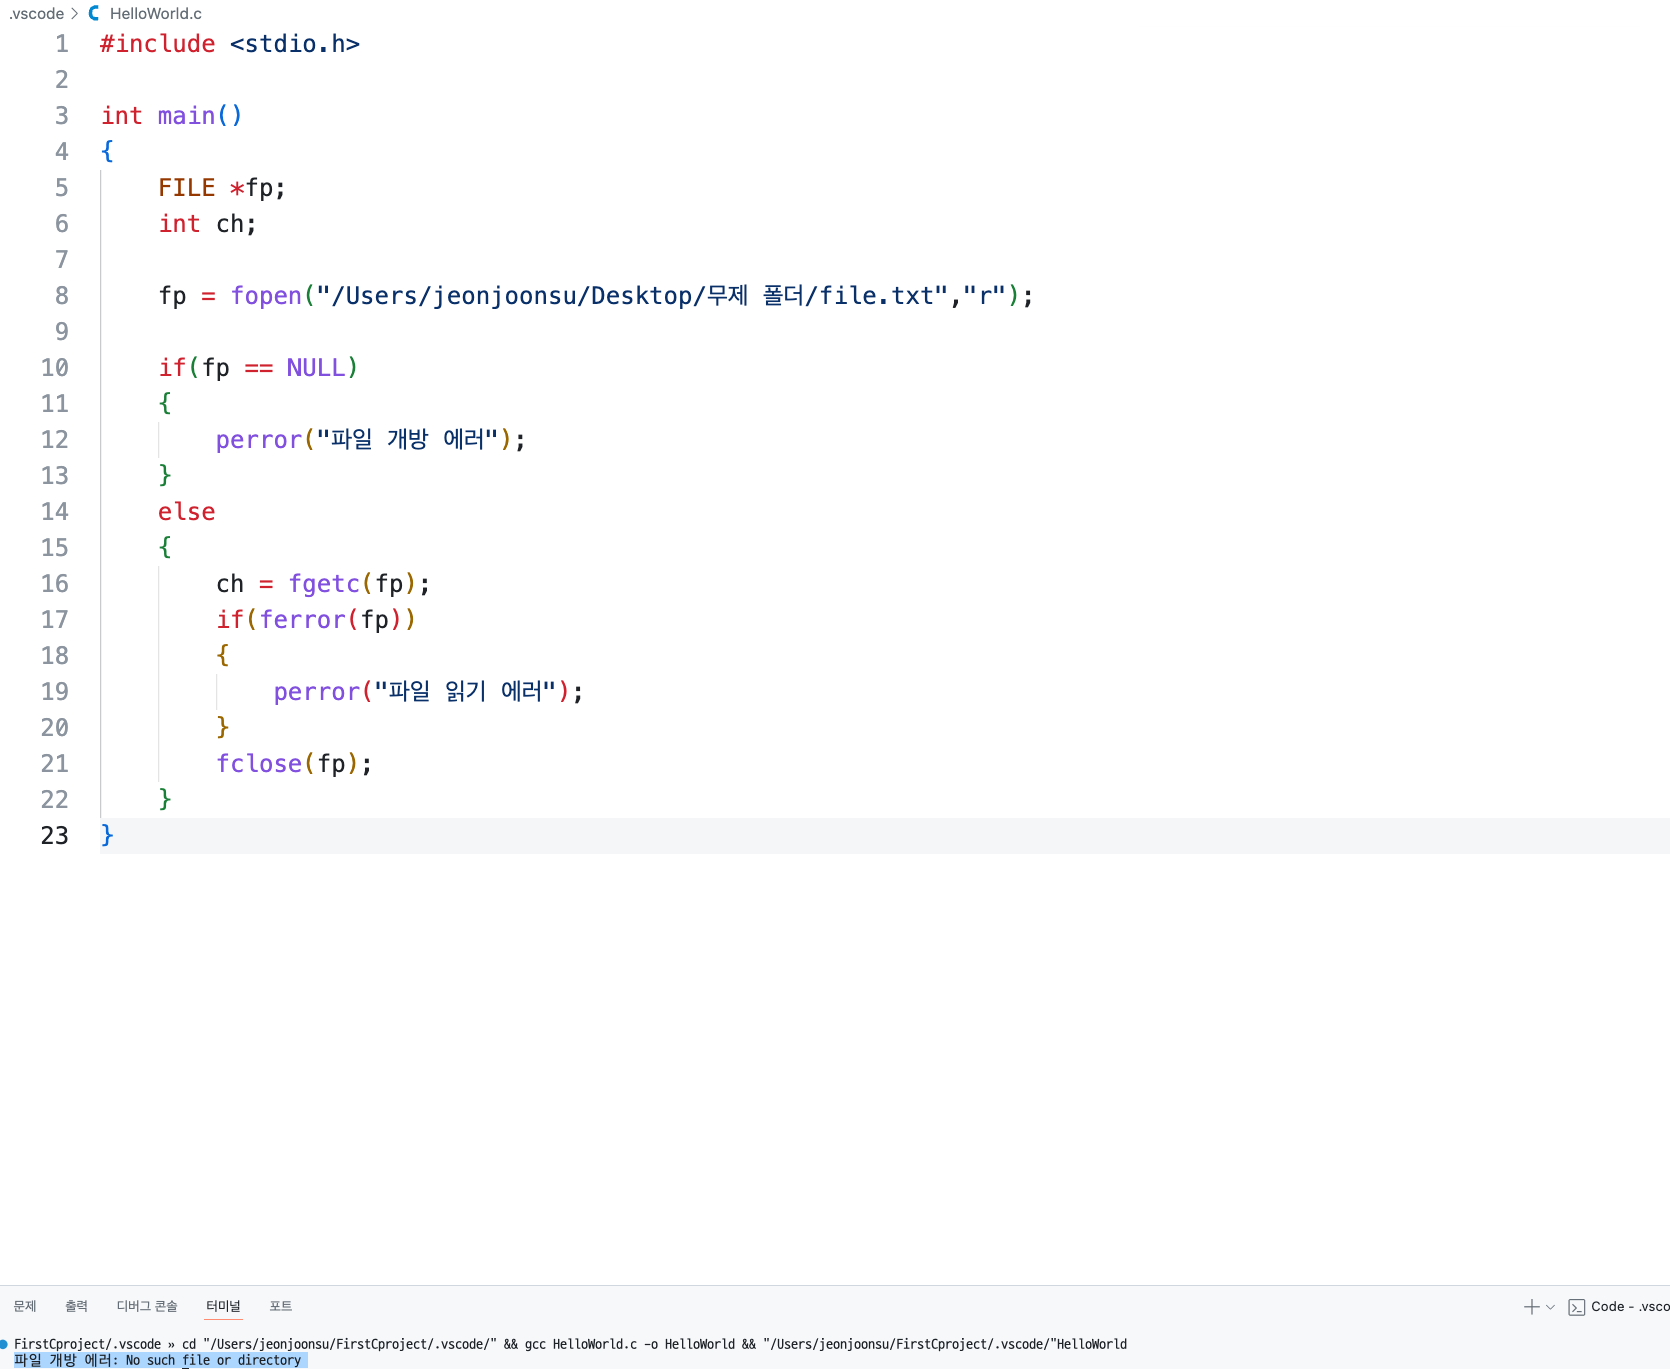
Task: Switch to the 출력 (Output) tab
Action: pyautogui.click(x=76, y=1306)
